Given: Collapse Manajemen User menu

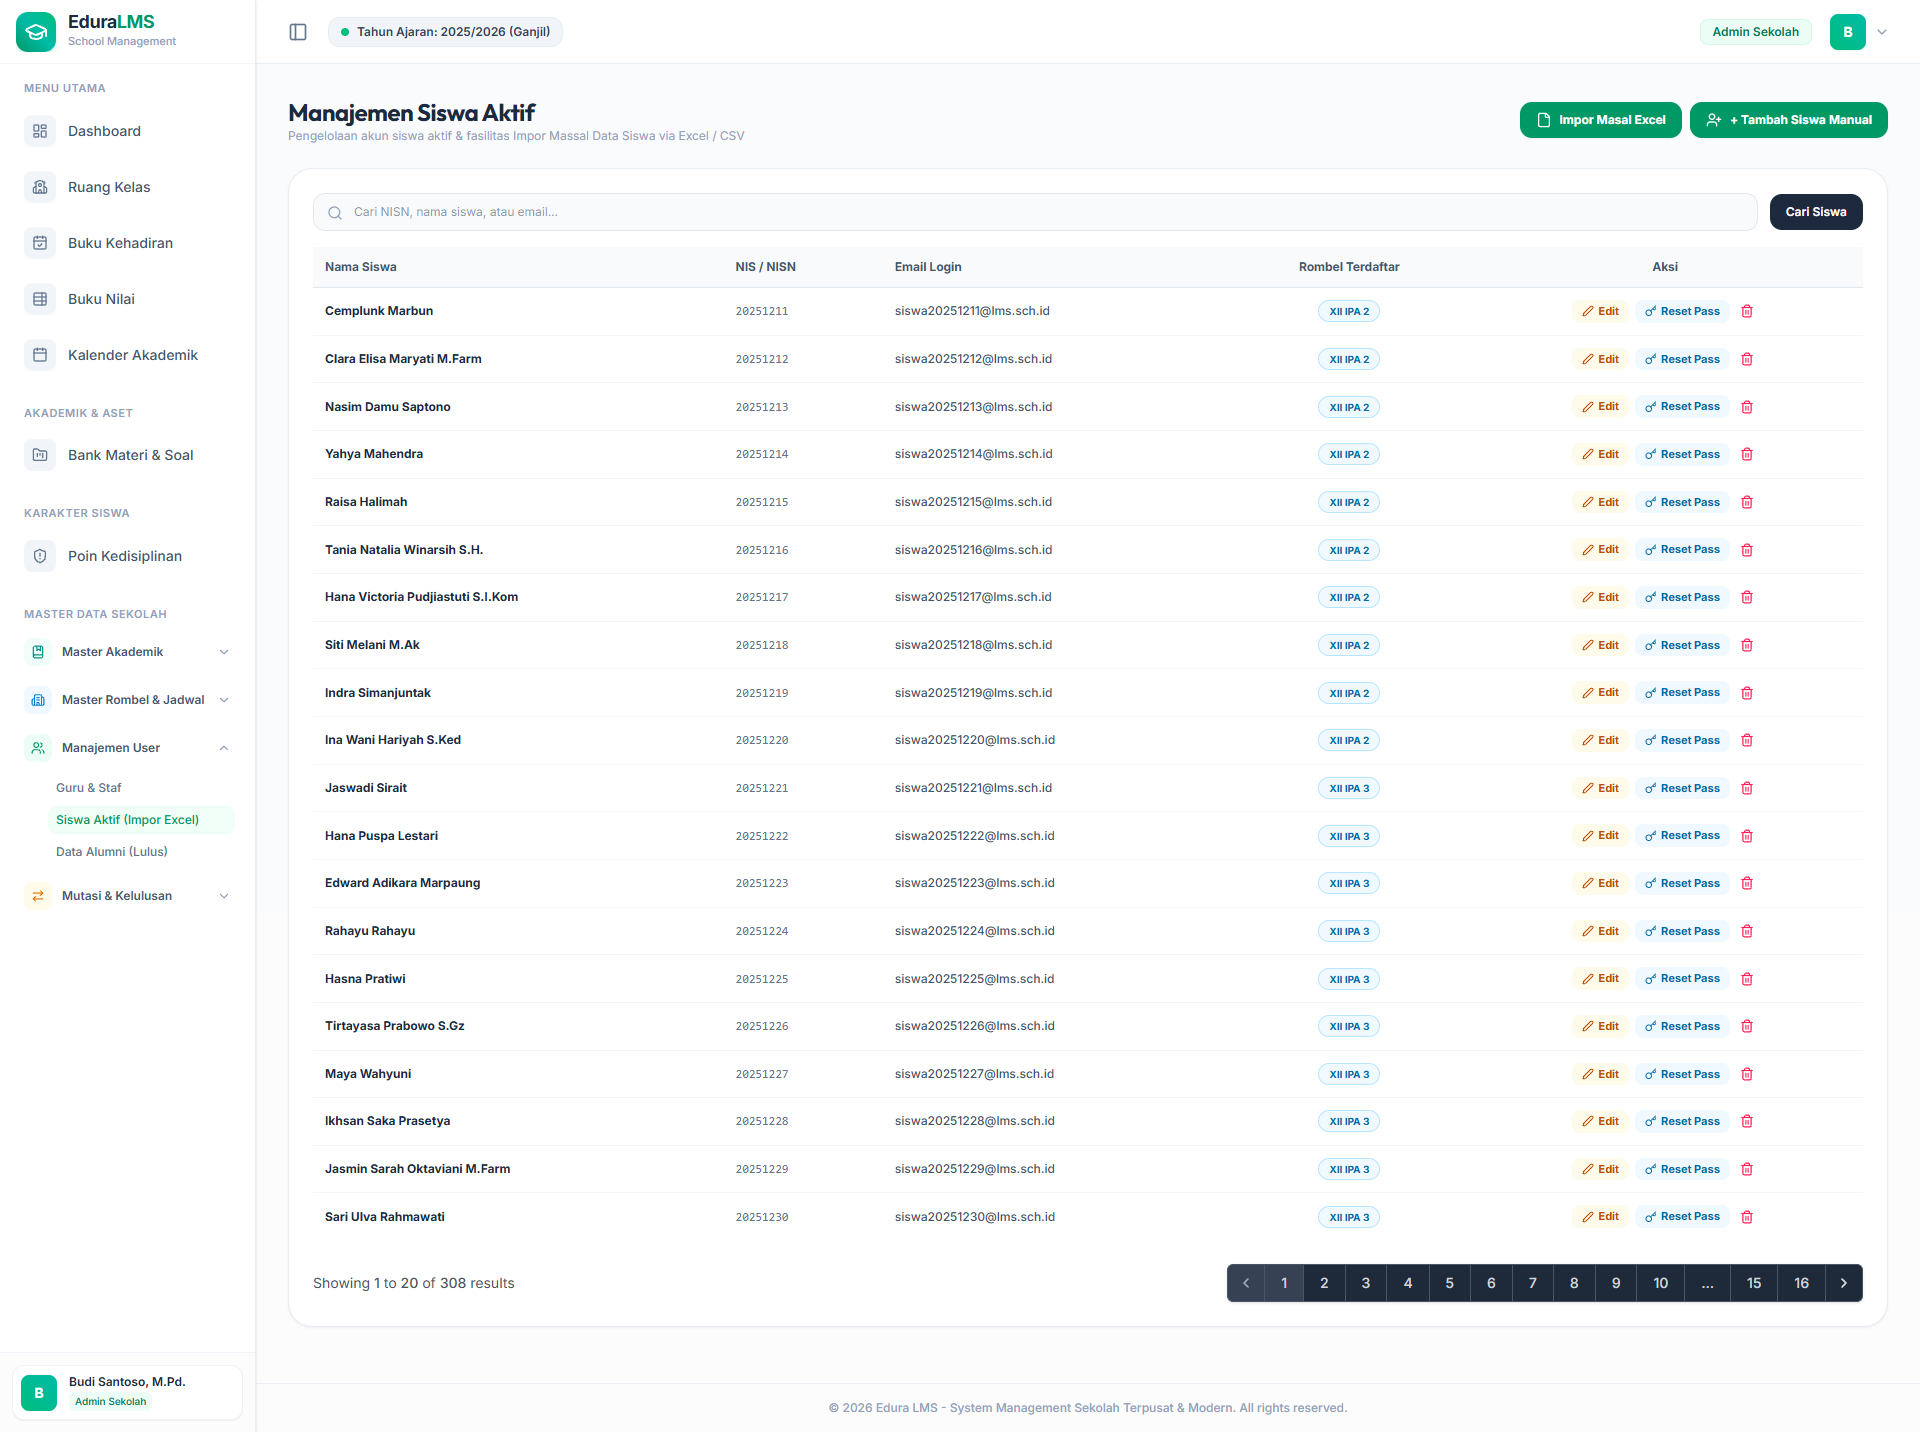Looking at the screenshot, I should [128, 748].
